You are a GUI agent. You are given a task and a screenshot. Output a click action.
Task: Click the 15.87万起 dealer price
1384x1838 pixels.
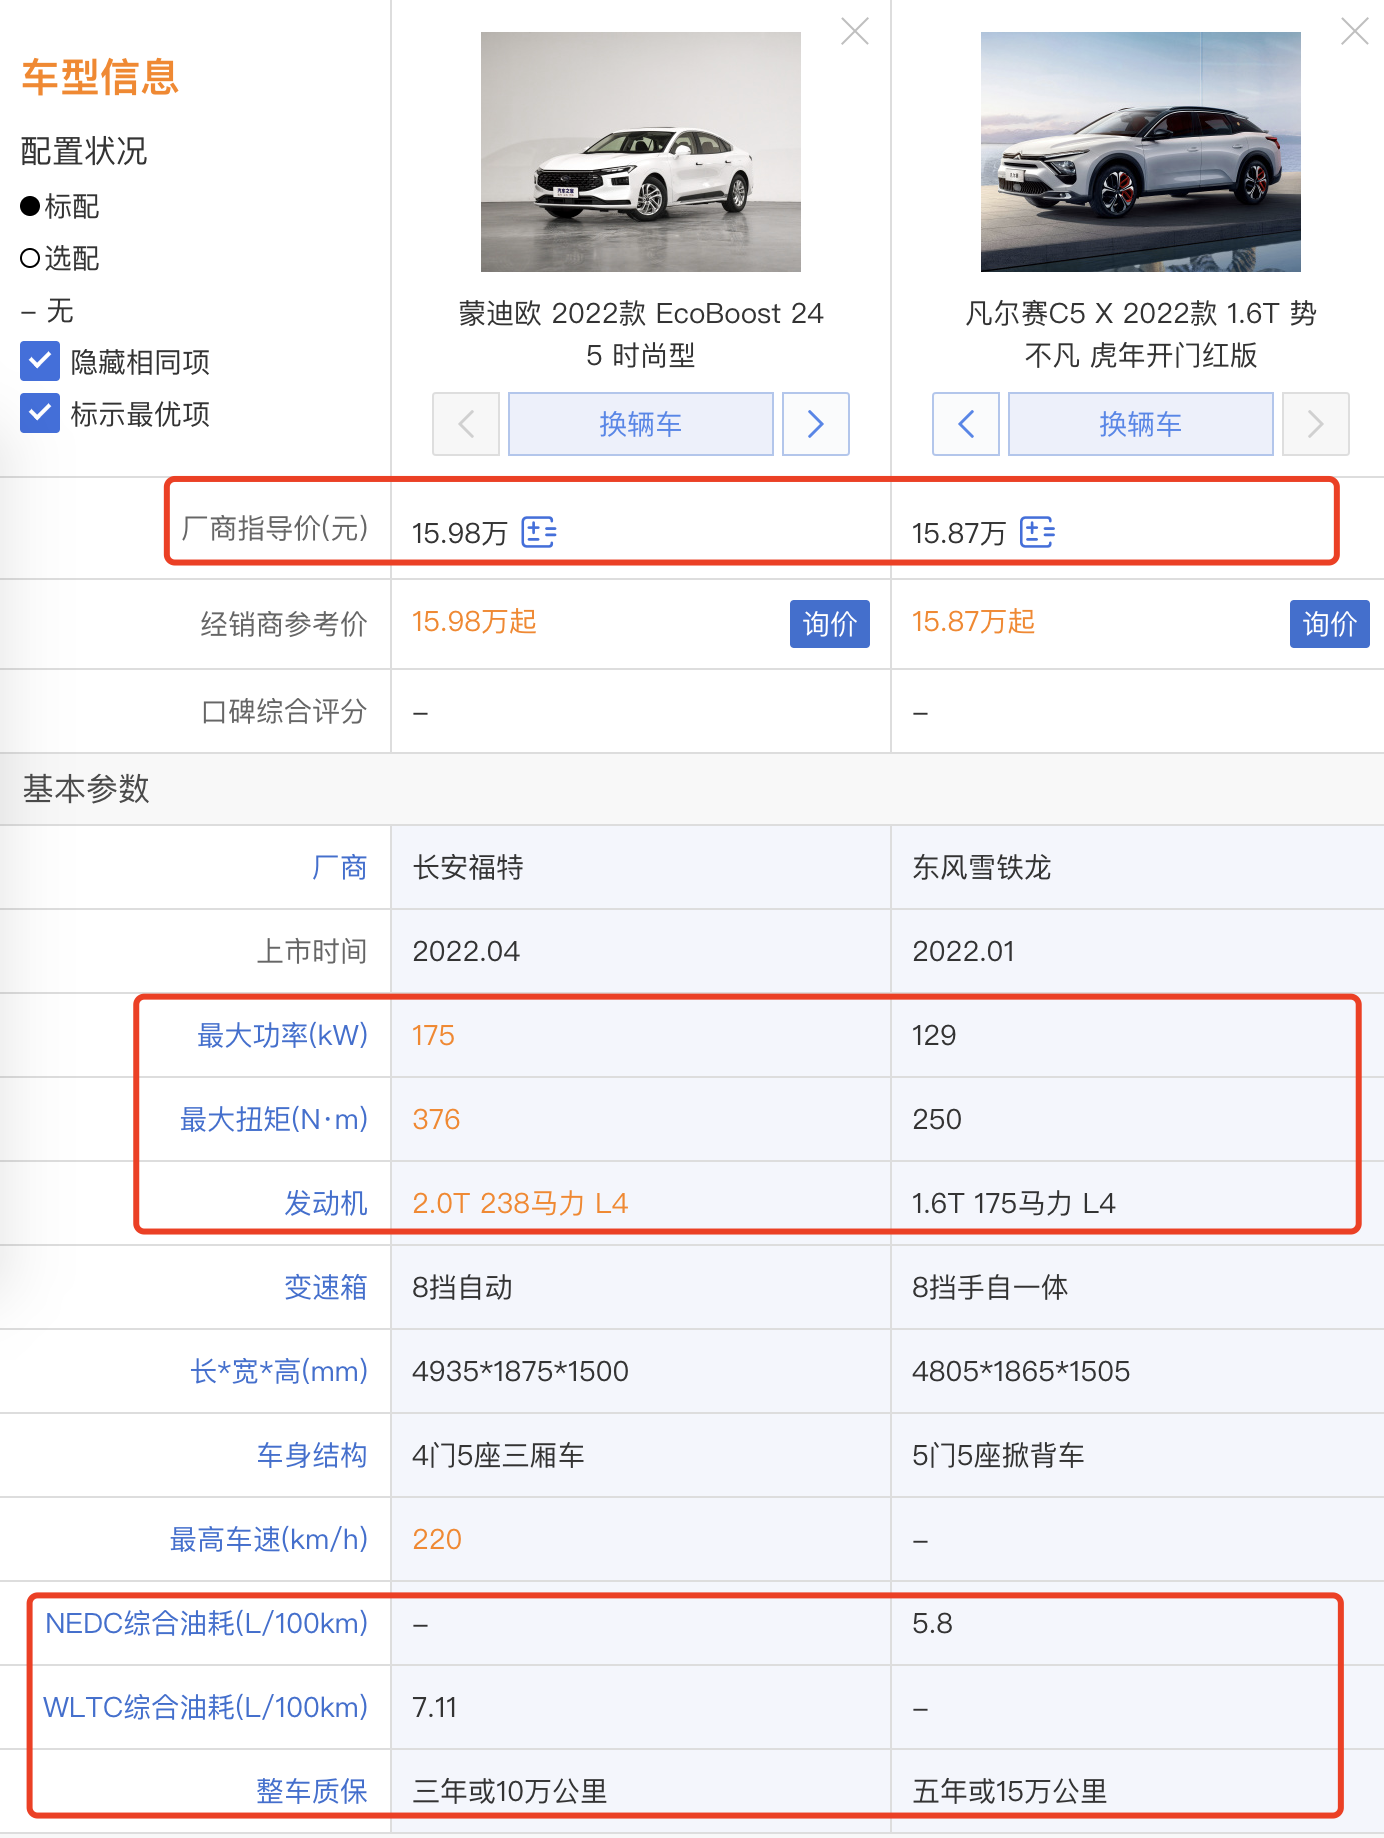tap(973, 622)
